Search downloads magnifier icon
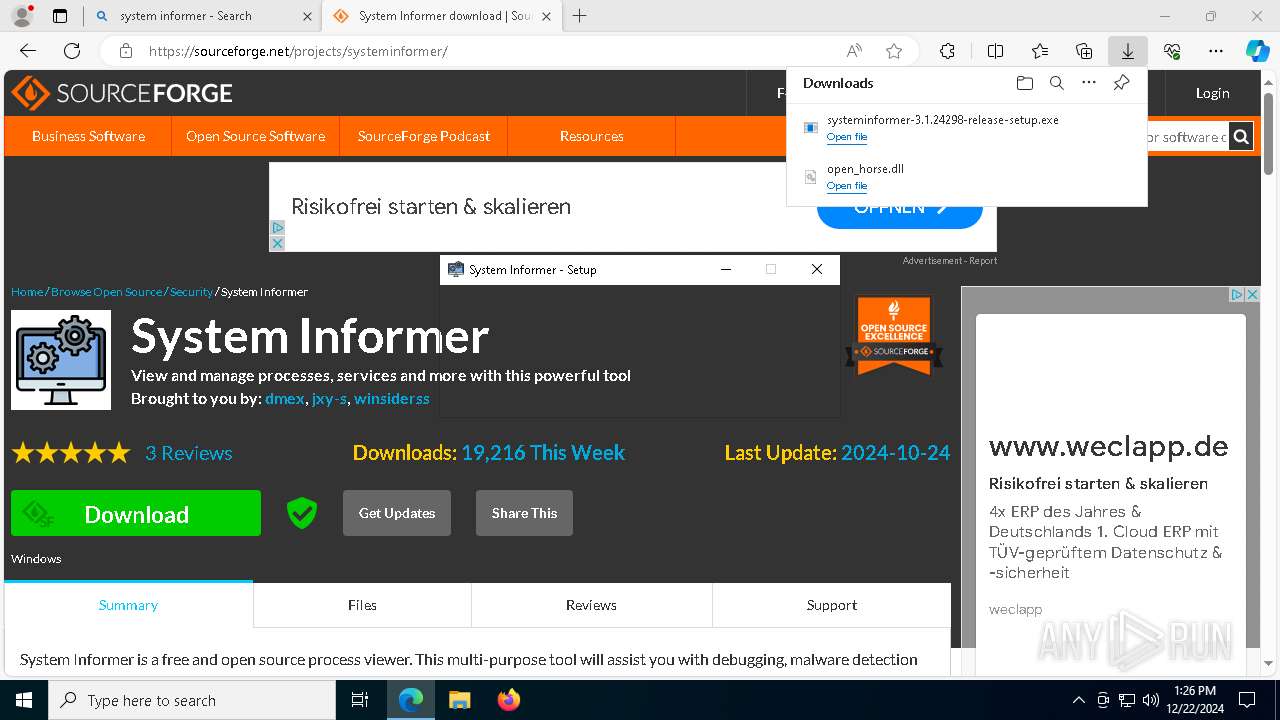 [1057, 83]
